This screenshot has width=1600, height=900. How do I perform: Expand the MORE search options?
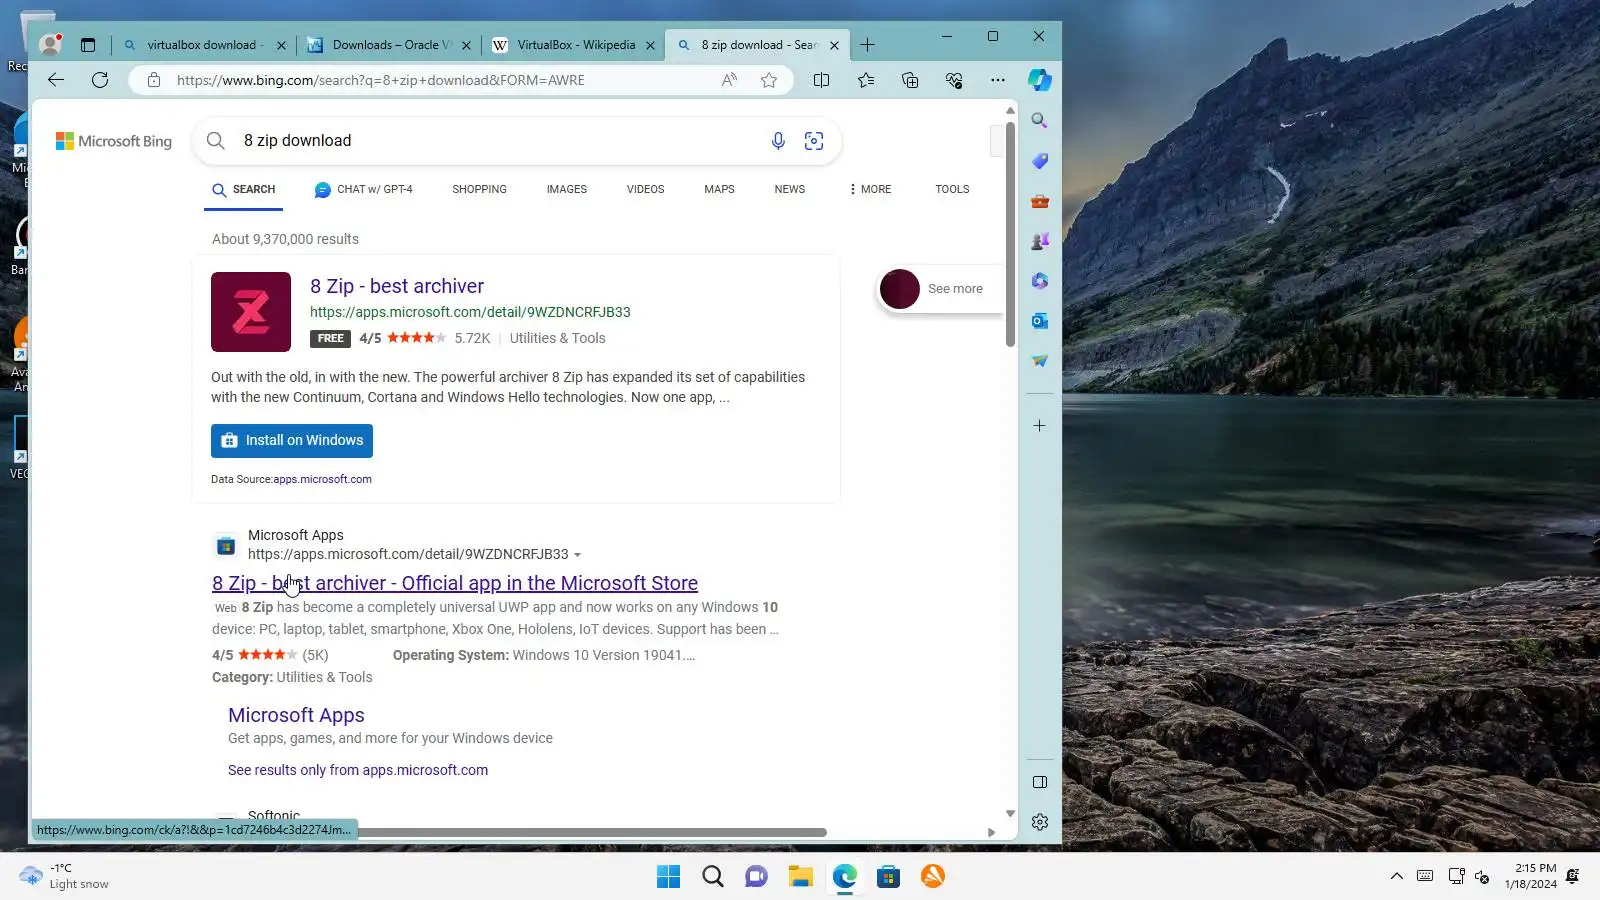(870, 190)
